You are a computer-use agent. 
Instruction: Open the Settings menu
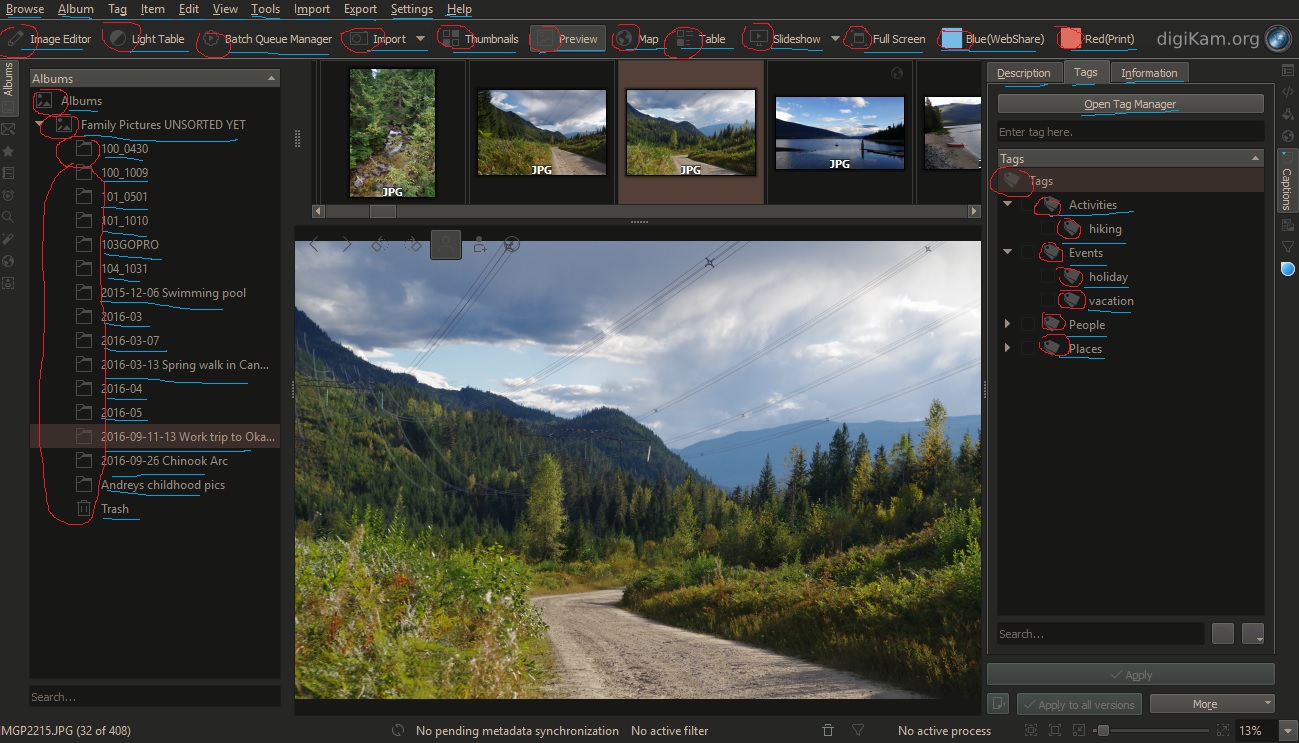pyautogui.click(x=411, y=9)
